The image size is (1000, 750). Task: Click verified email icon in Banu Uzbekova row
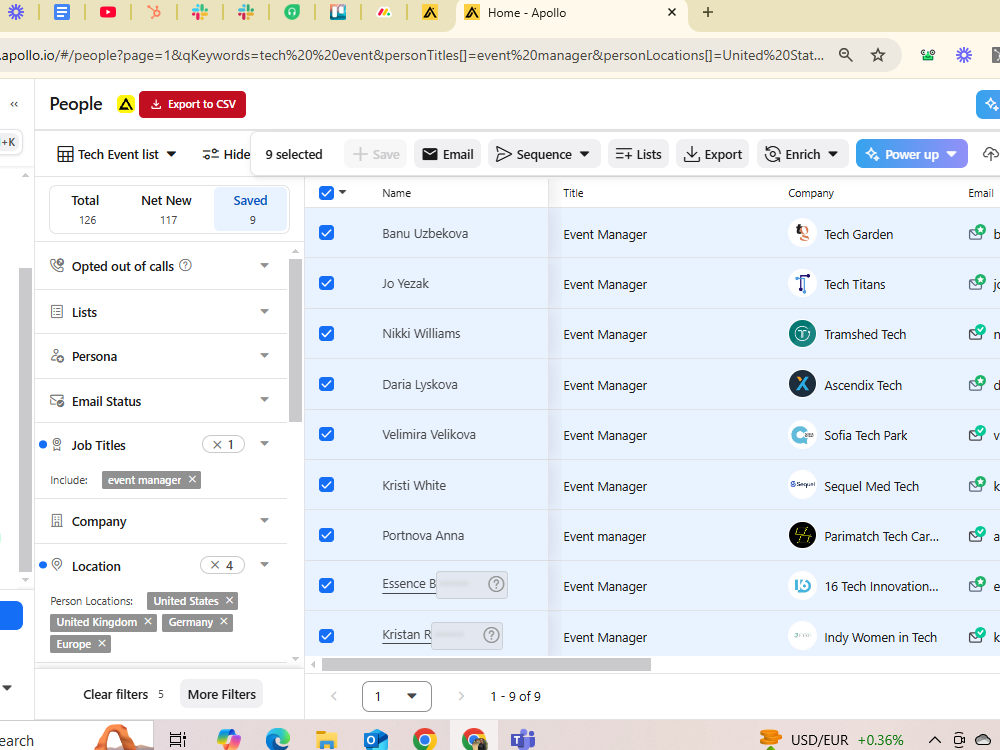click(x=976, y=233)
